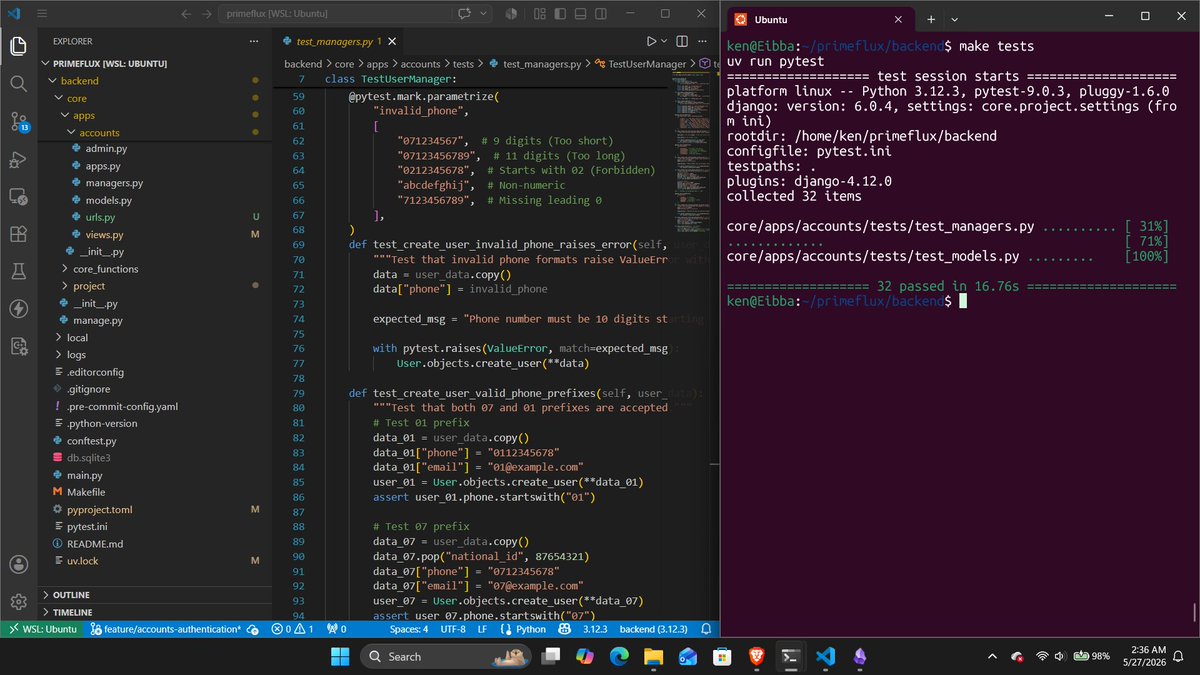Change end of line via LF

tap(482, 629)
